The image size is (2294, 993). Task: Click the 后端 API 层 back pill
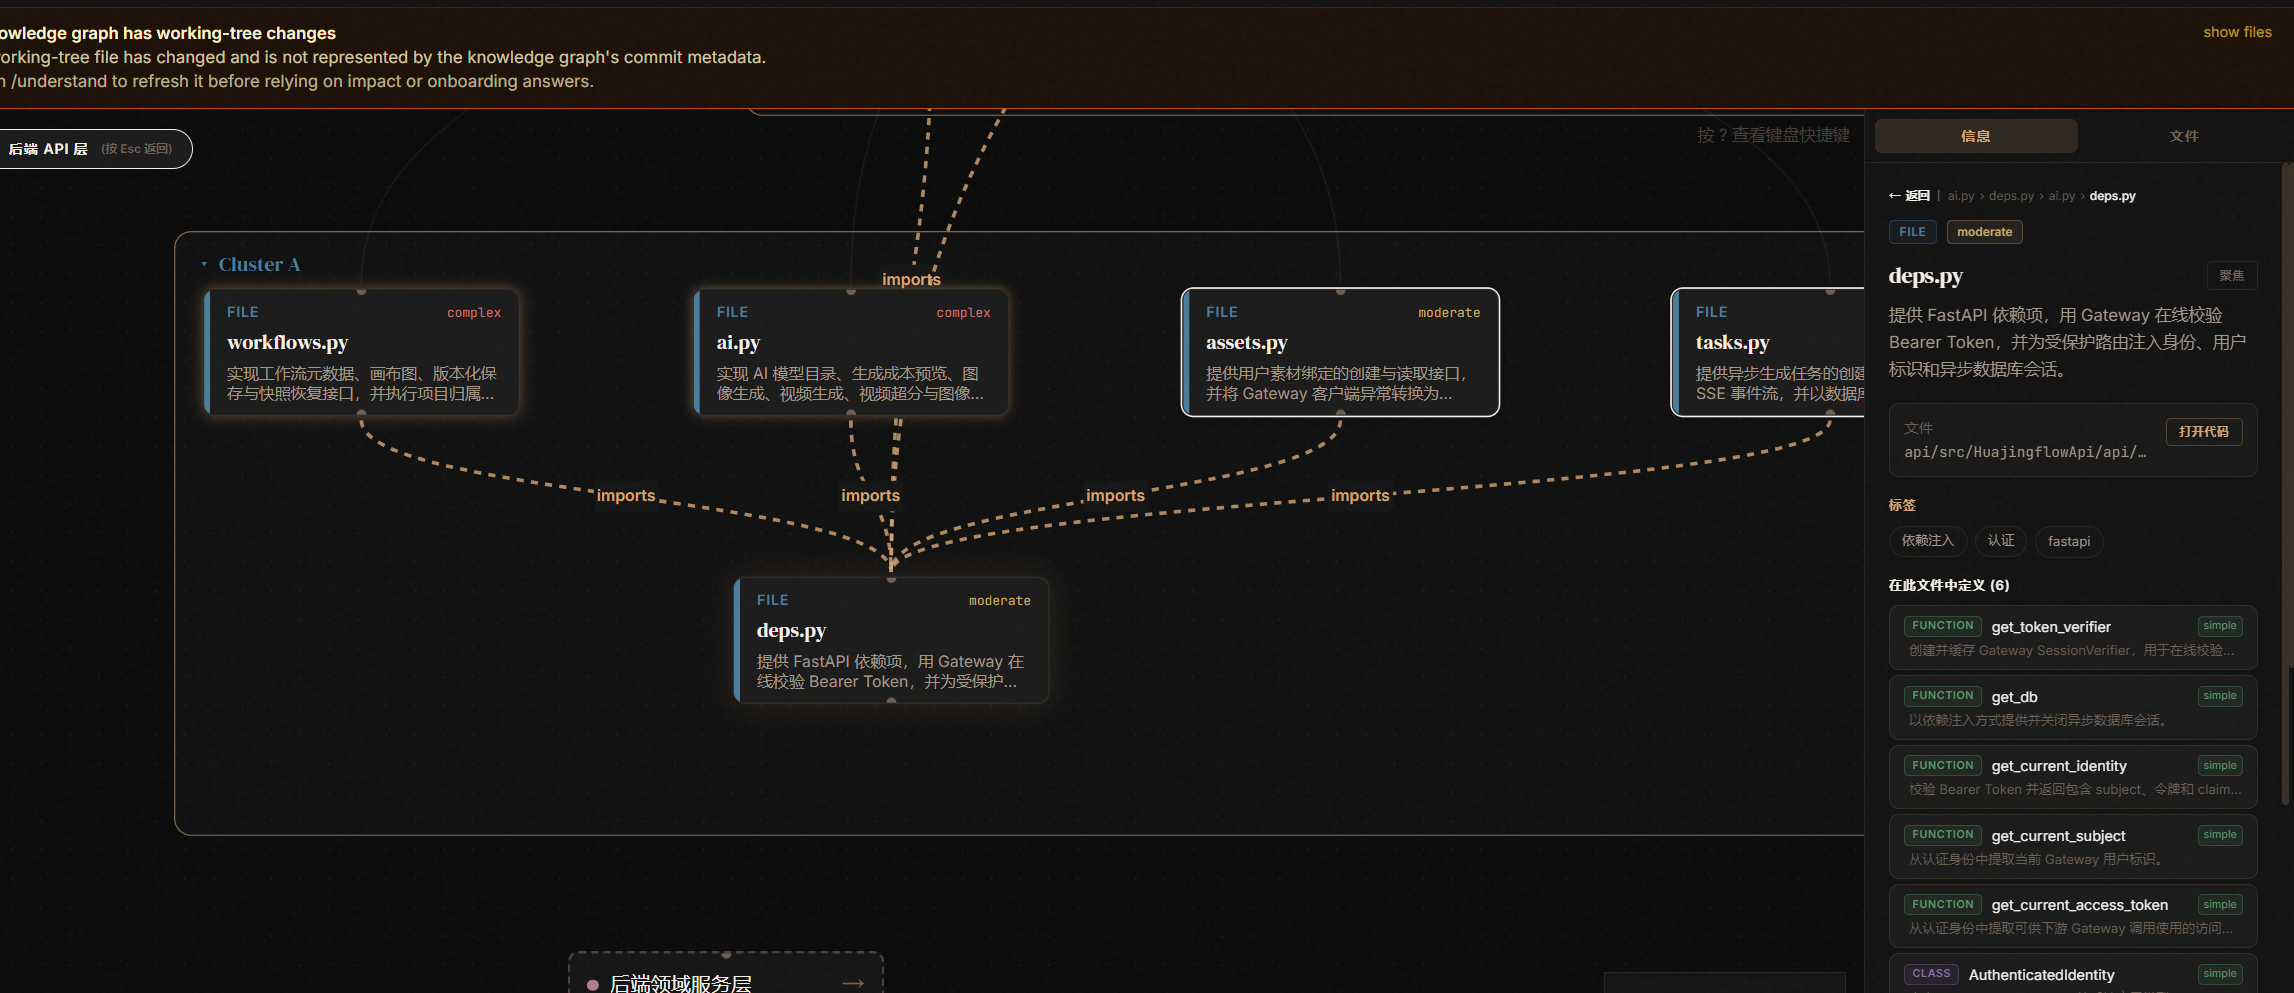(94, 149)
